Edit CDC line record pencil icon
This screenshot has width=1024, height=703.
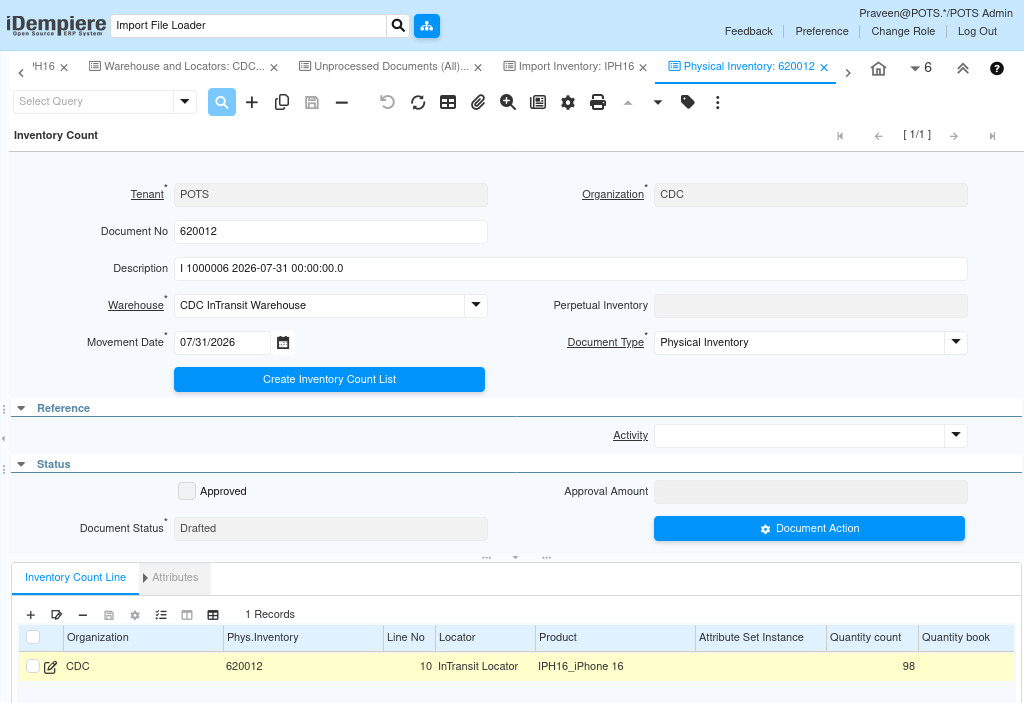pos(50,667)
